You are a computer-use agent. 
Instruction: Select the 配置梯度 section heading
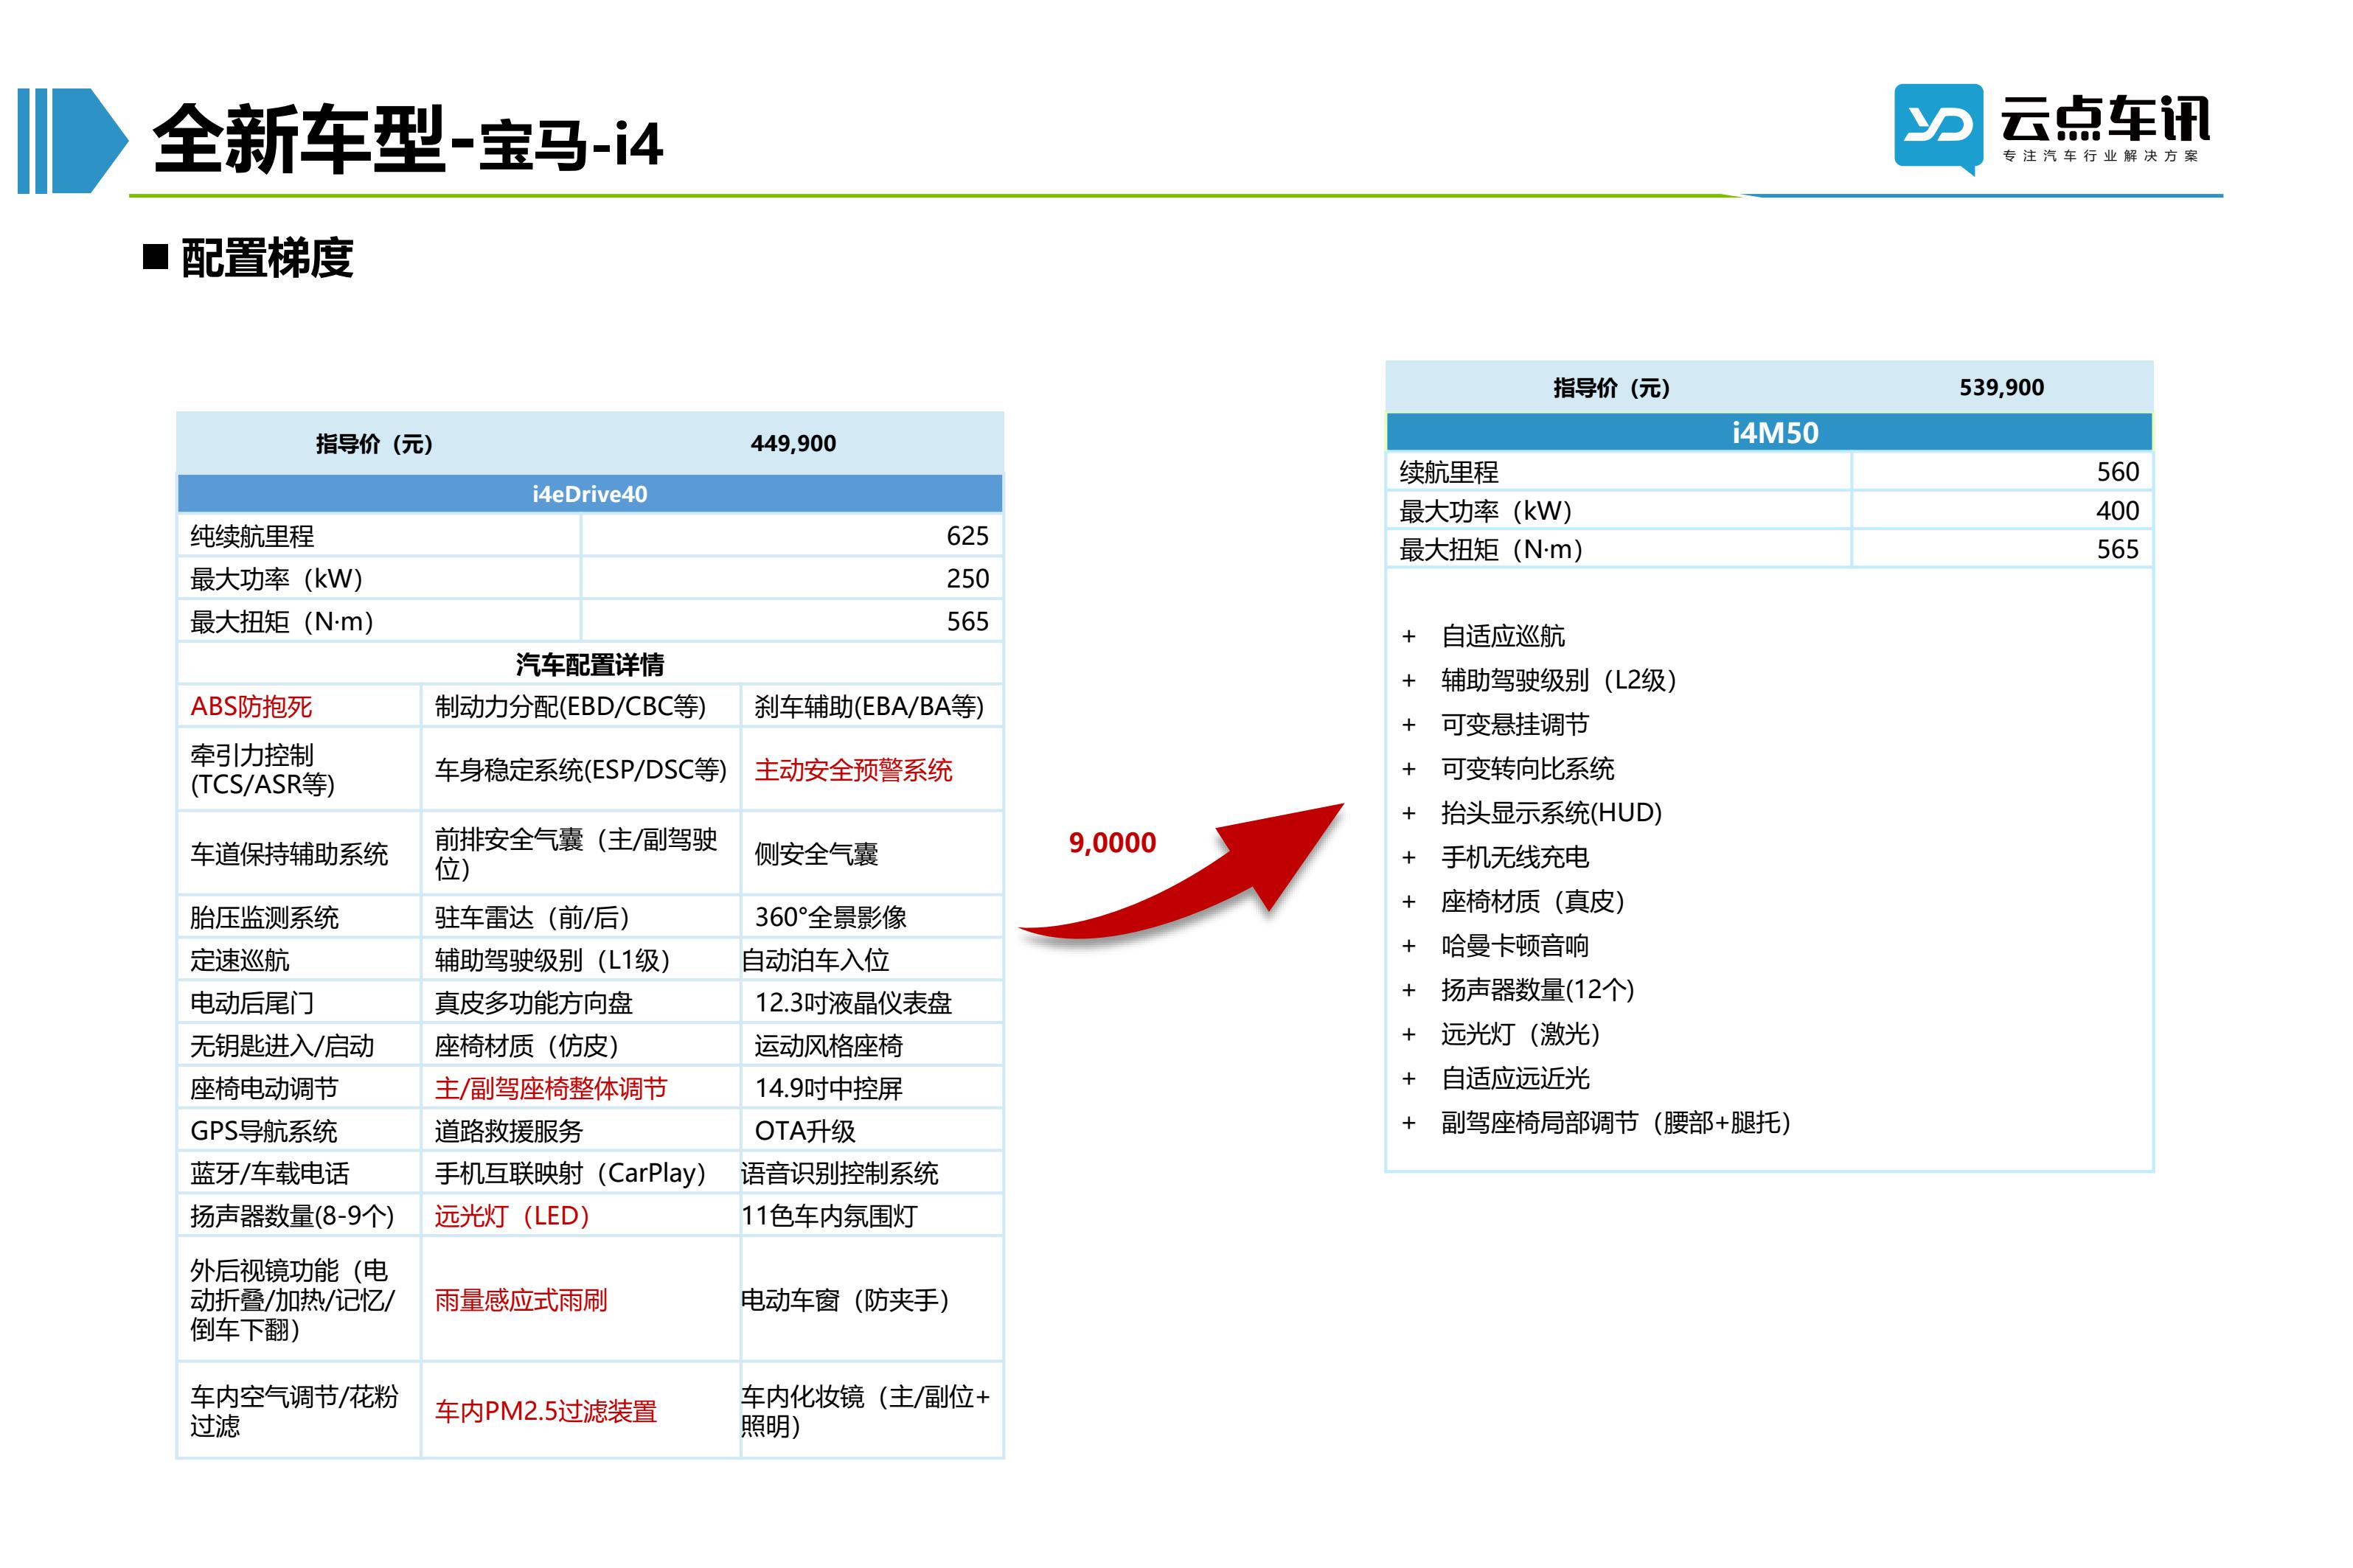pos(266,258)
